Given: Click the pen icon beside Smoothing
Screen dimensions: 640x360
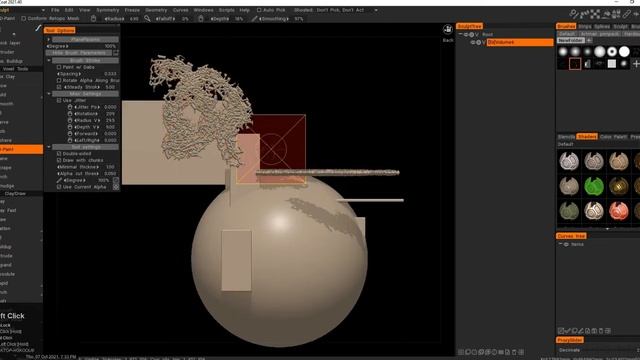Looking at the screenshot, I should pos(254,18).
